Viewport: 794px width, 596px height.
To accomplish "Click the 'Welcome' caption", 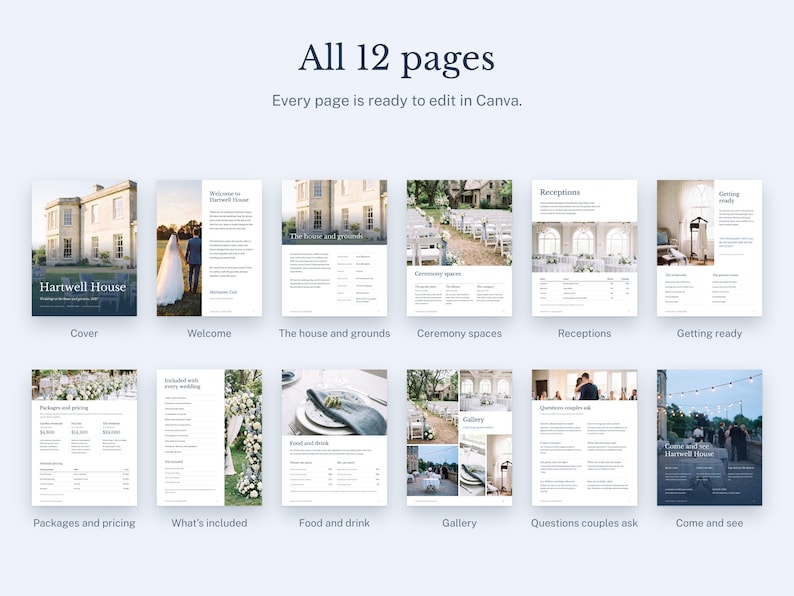I will (x=209, y=333).
